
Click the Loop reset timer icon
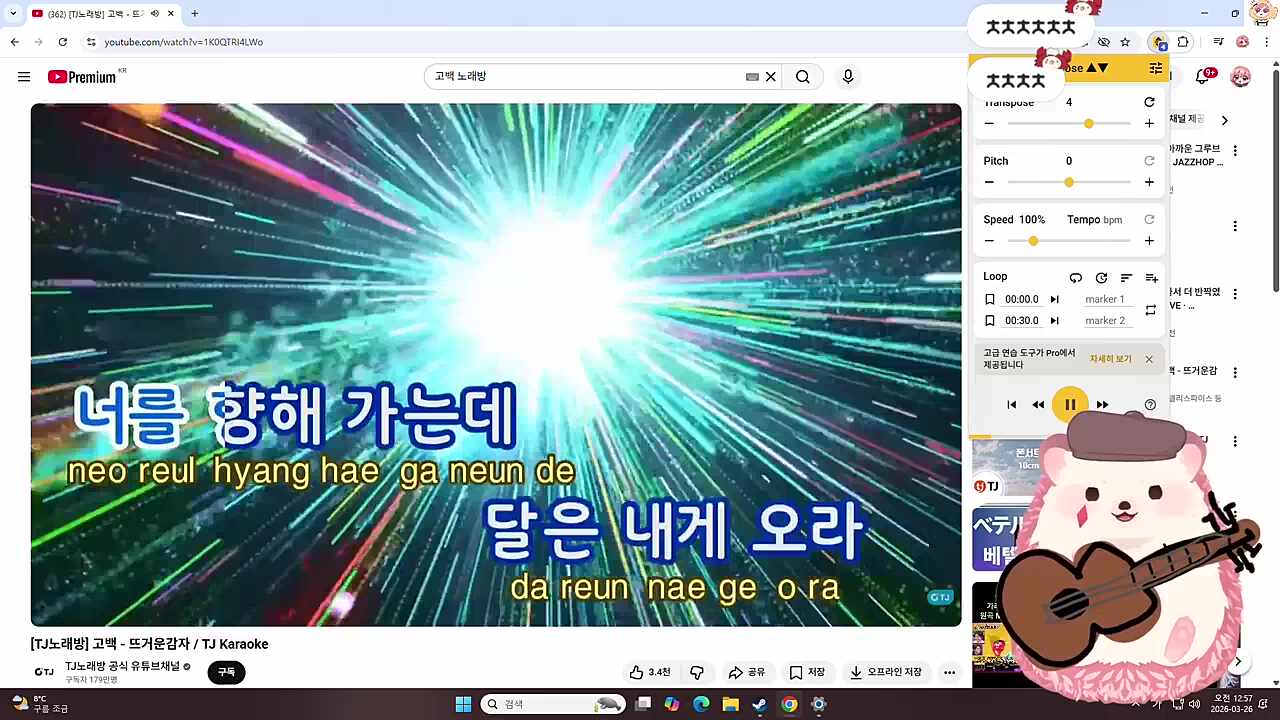[x=1101, y=278]
